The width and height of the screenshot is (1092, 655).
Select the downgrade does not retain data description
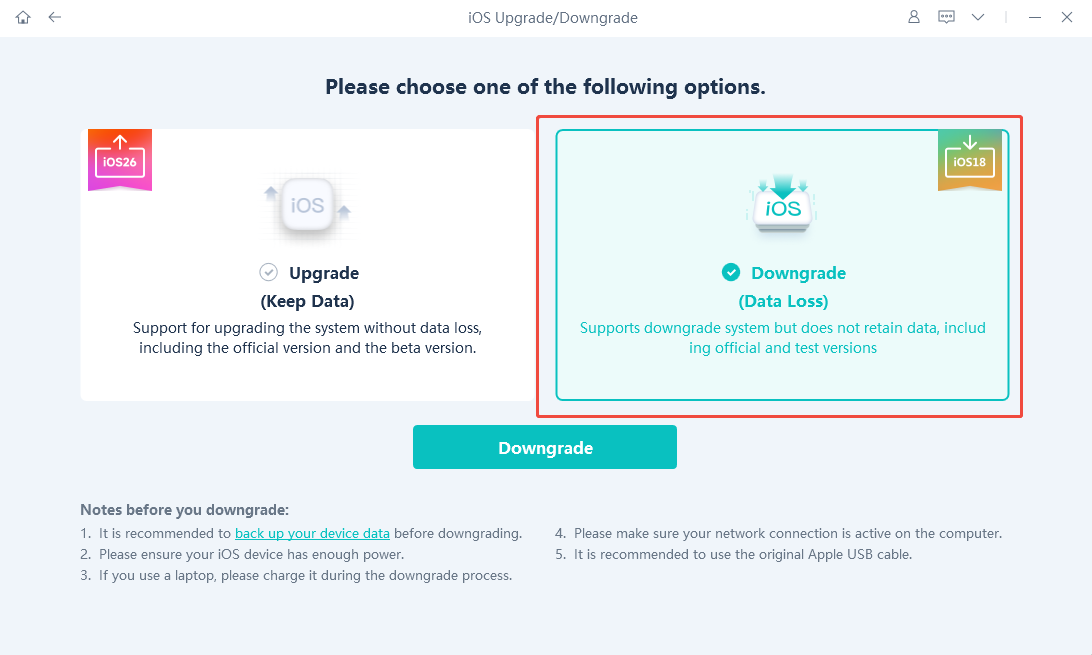(x=783, y=338)
